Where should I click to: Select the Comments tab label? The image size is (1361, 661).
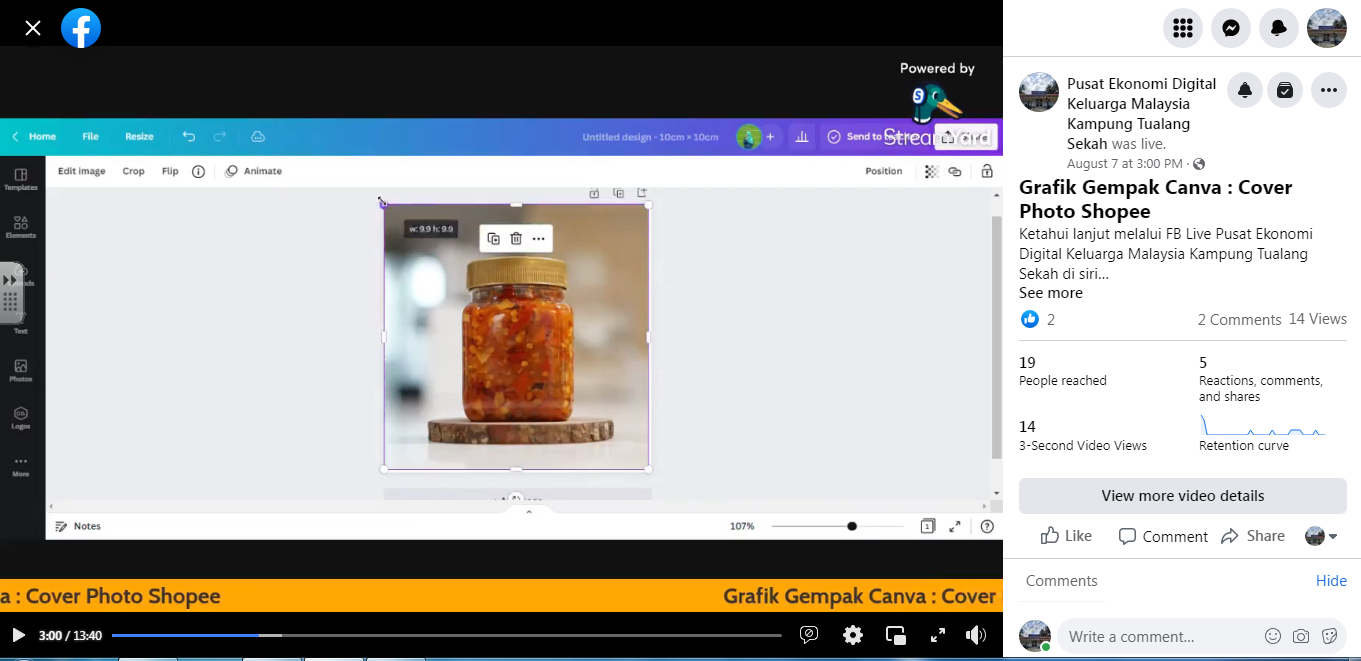click(x=1062, y=581)
